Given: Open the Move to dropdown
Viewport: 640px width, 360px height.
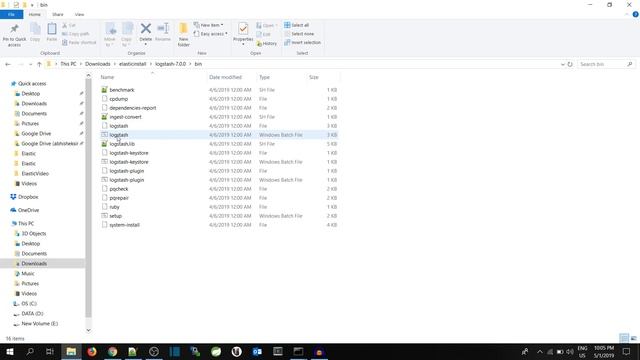Looking at the screenshot, I should coord(110,35).
